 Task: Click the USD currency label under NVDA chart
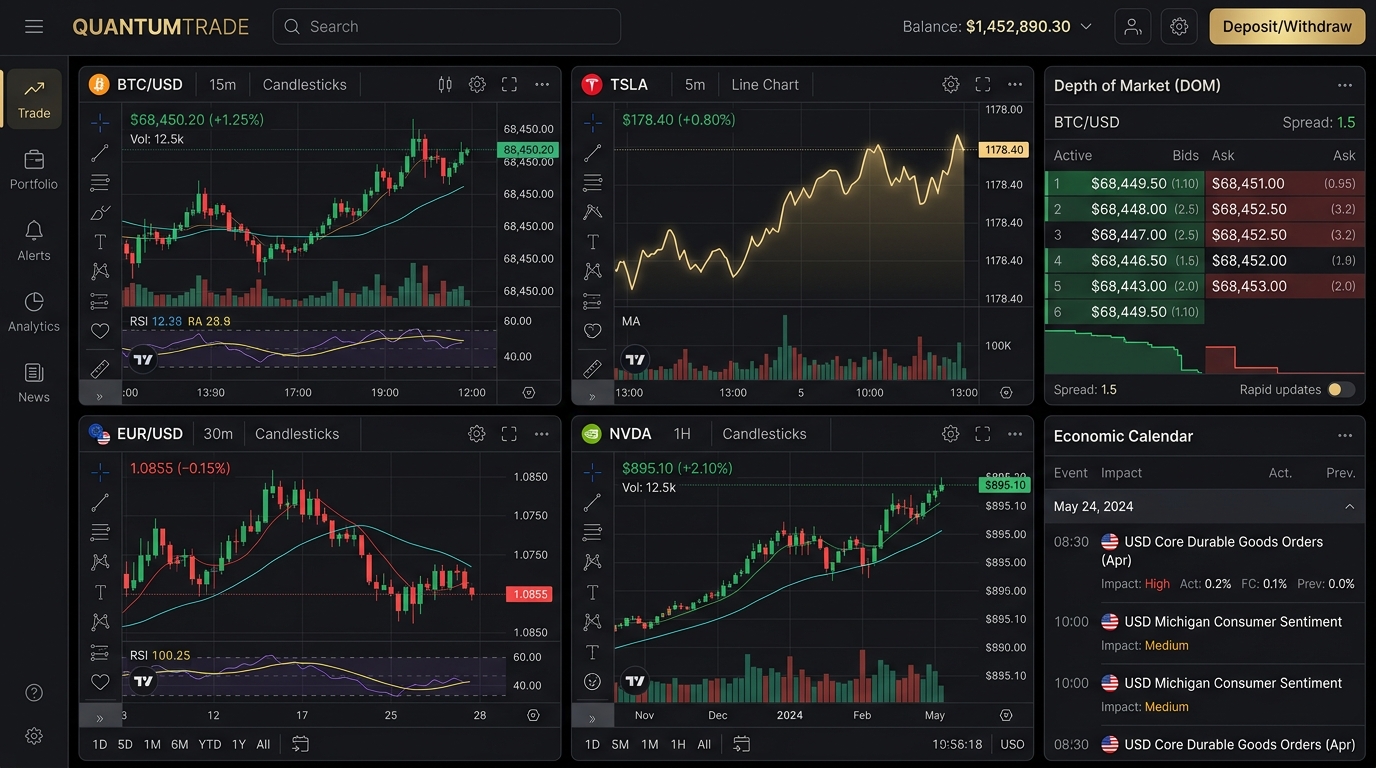coord(1013,744)
